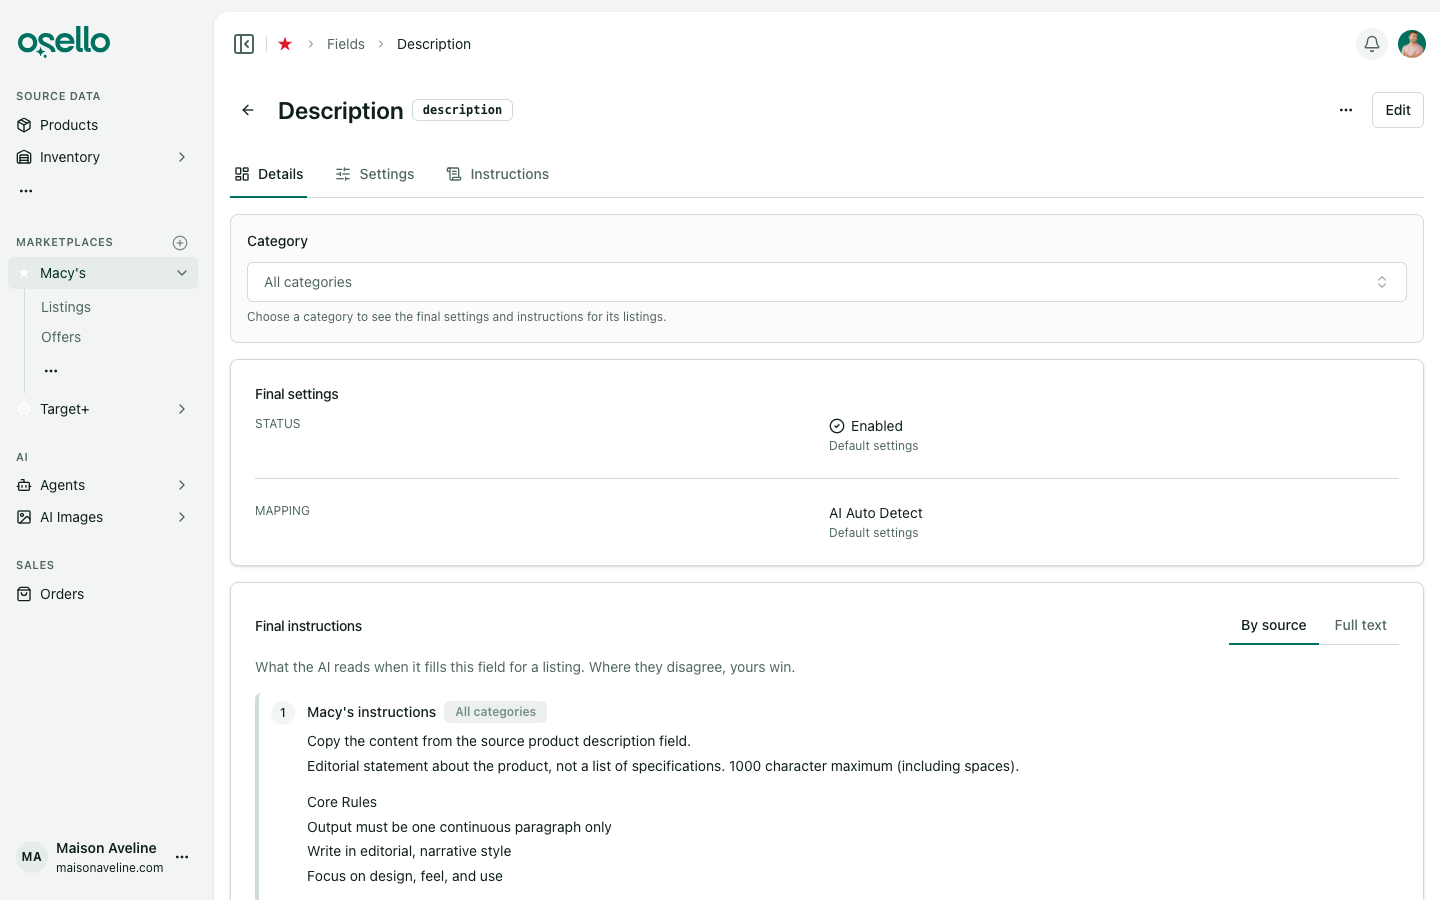The height and width of the screenshot is (900, 1440).
Task: Click the red star breadcrumb icon
Action: coord(285,44)
